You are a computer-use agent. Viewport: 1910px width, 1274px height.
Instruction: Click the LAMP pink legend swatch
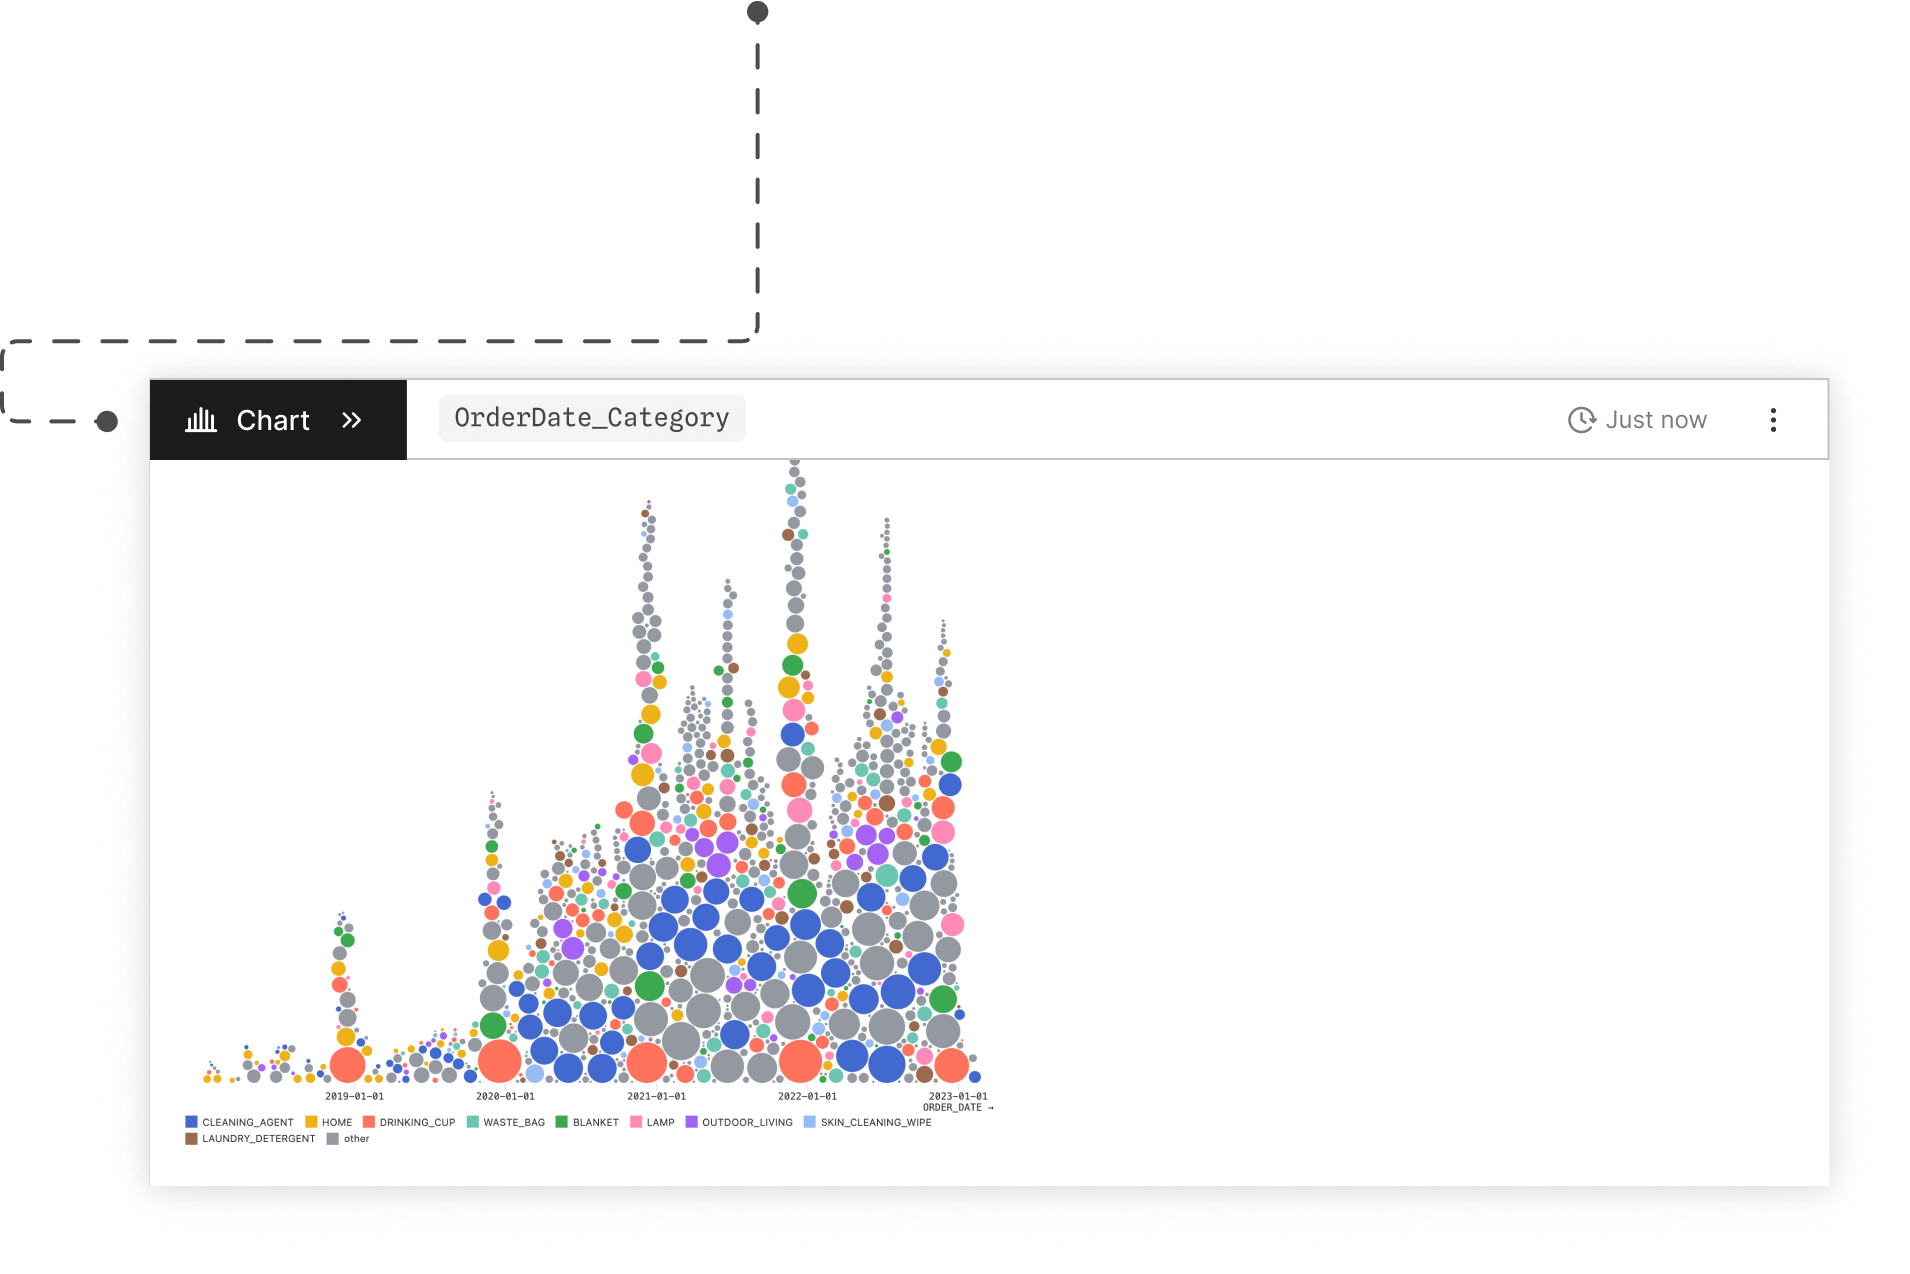pyautogui.click(x=636, y=1122)
